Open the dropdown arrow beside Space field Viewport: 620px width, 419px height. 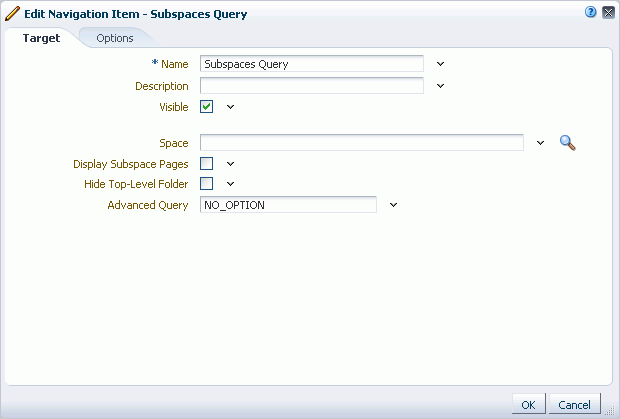click(541, 143)
